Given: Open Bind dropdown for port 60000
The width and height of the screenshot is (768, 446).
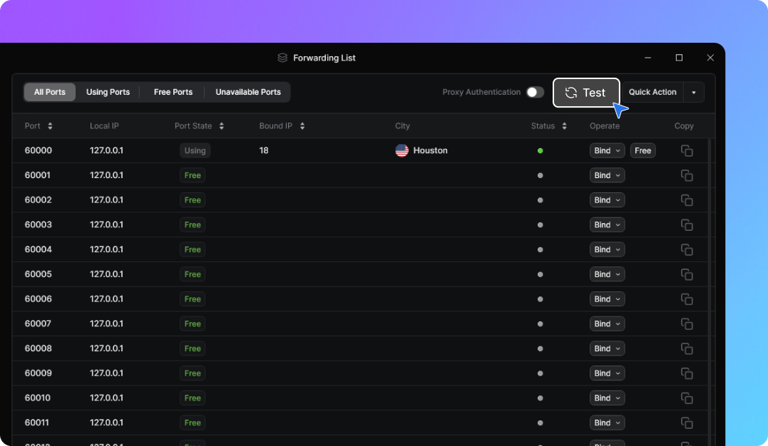Looking at the screenshot, I should (607, 151).
